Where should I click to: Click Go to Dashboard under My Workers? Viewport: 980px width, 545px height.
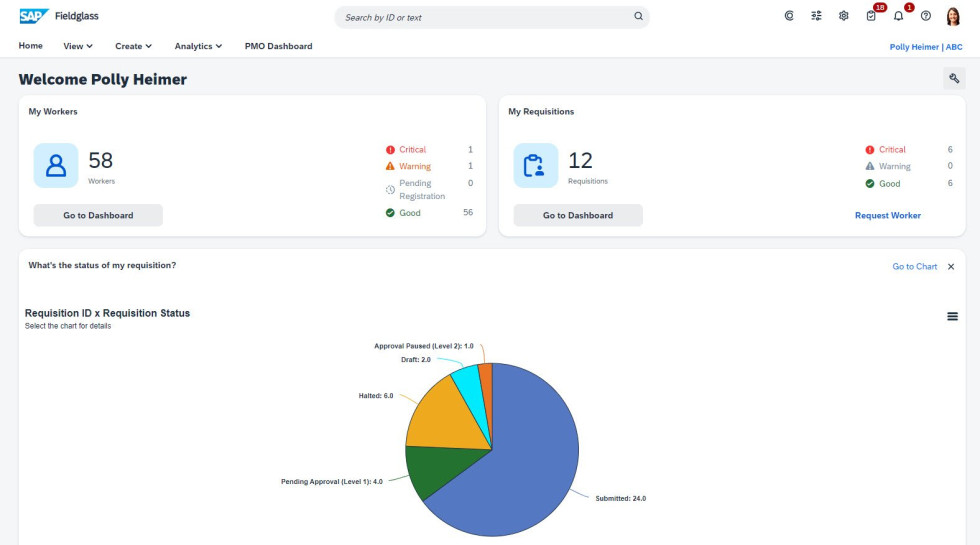tap(98, 215)
